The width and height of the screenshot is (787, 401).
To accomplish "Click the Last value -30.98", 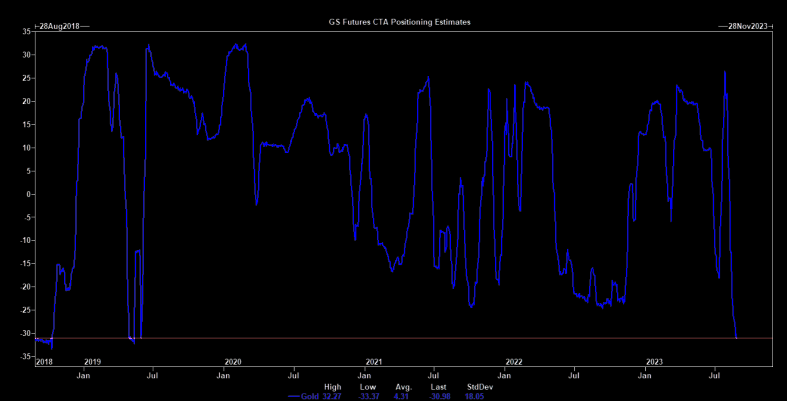I will [437, 396].
